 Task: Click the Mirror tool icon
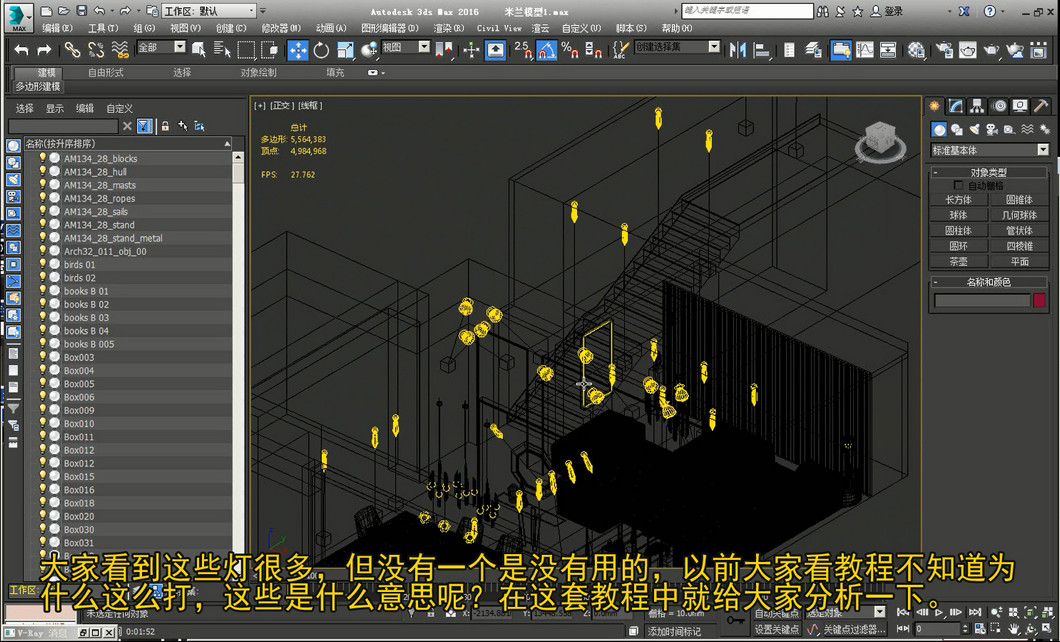[737, 50]
